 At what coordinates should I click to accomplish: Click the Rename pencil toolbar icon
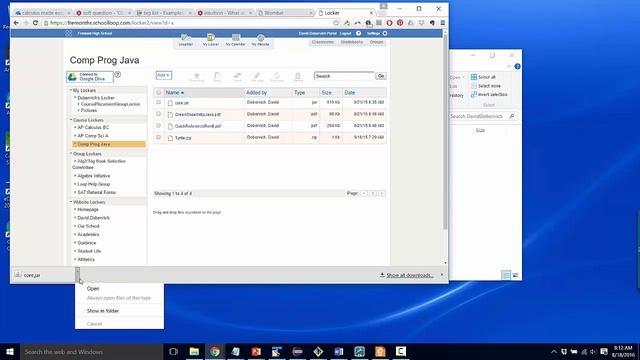[257, 76]
